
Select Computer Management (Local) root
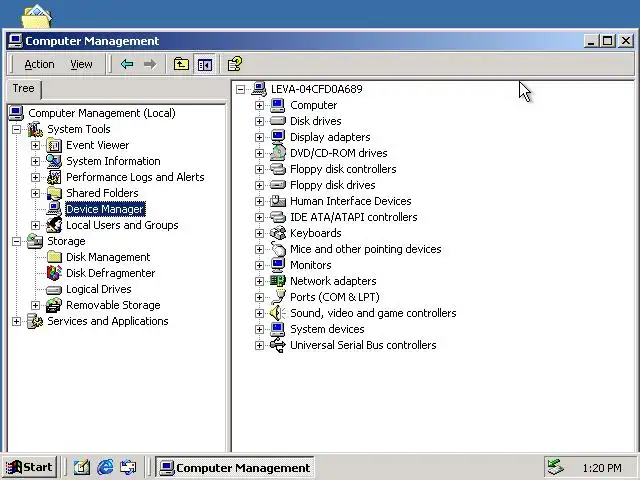(102, 113)
